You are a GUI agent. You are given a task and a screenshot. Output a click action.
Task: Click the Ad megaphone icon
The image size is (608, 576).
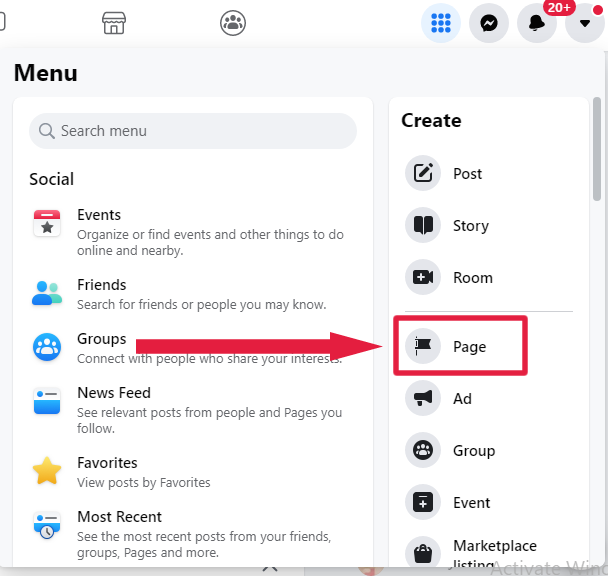pyautogui.click(x=423, y=398)
